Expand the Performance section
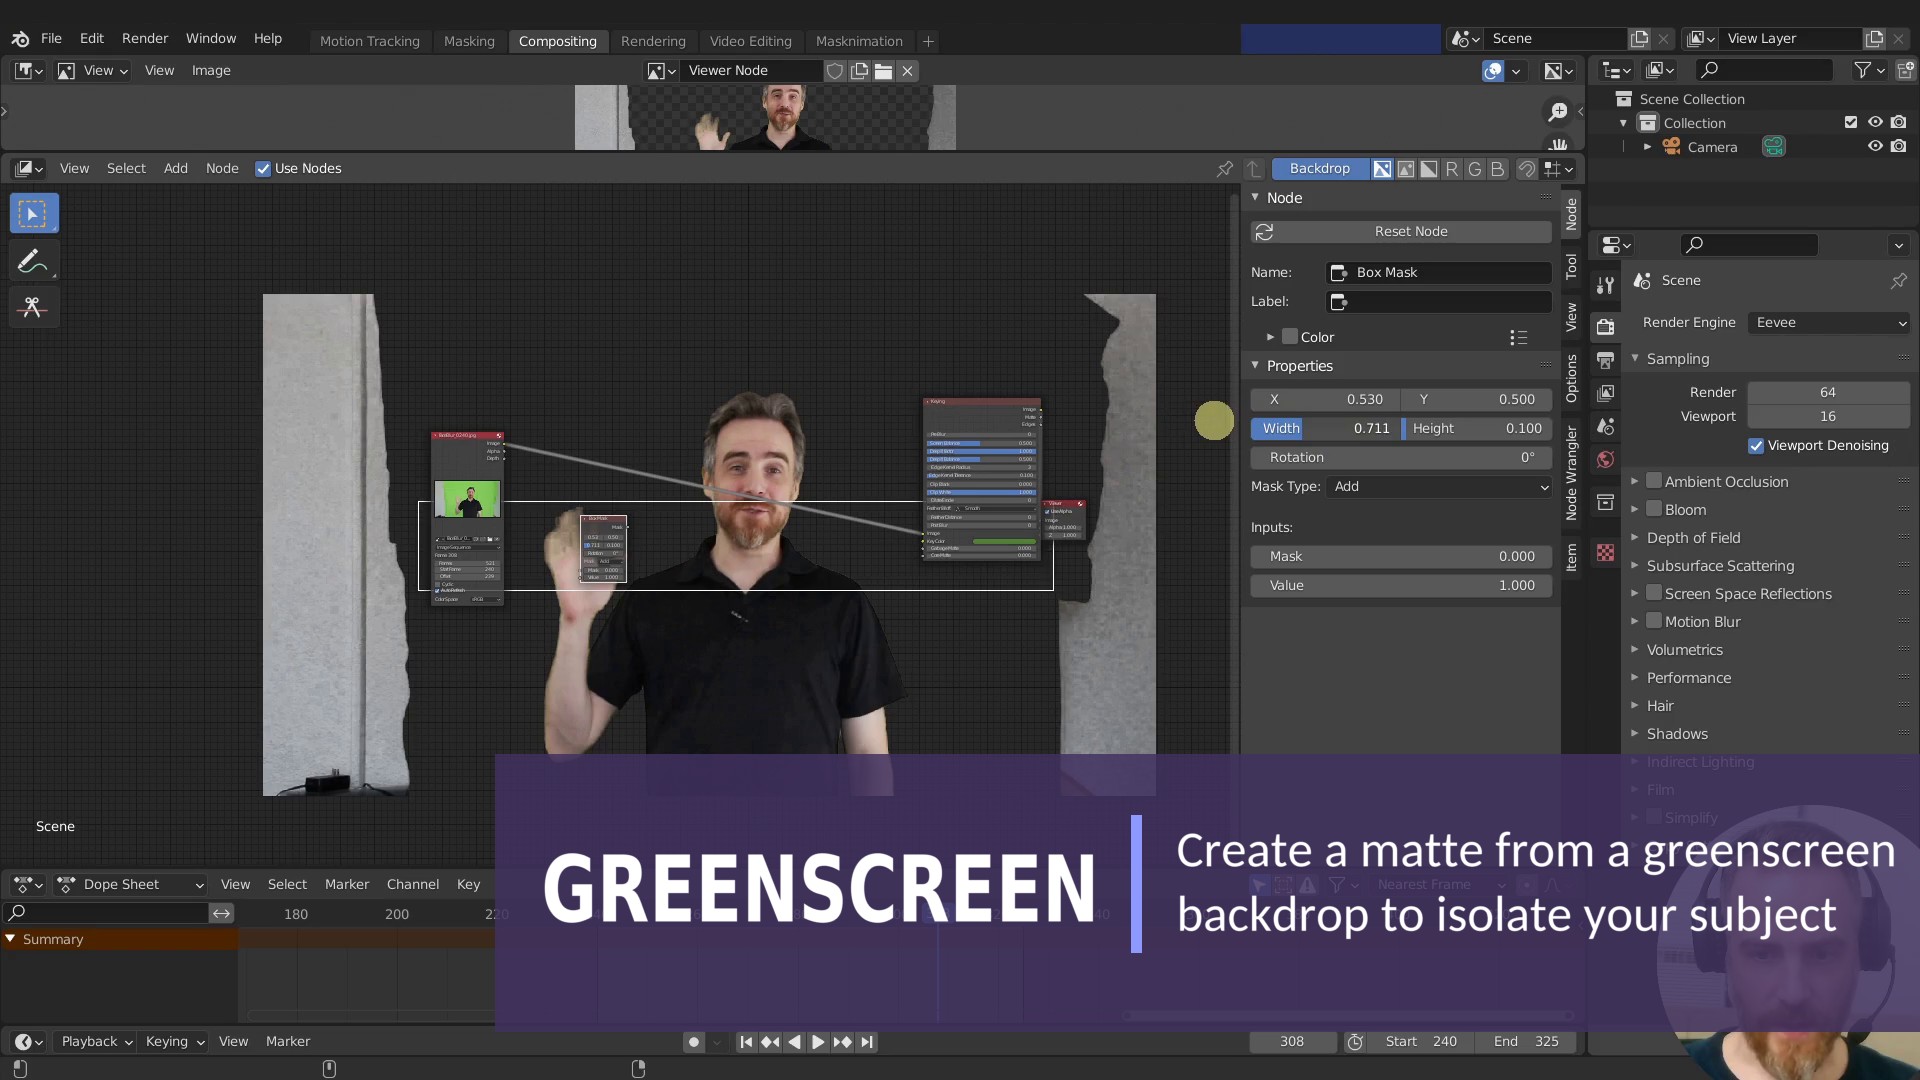Screen dimensions: 1920x1080 (x=1688, y=677)
